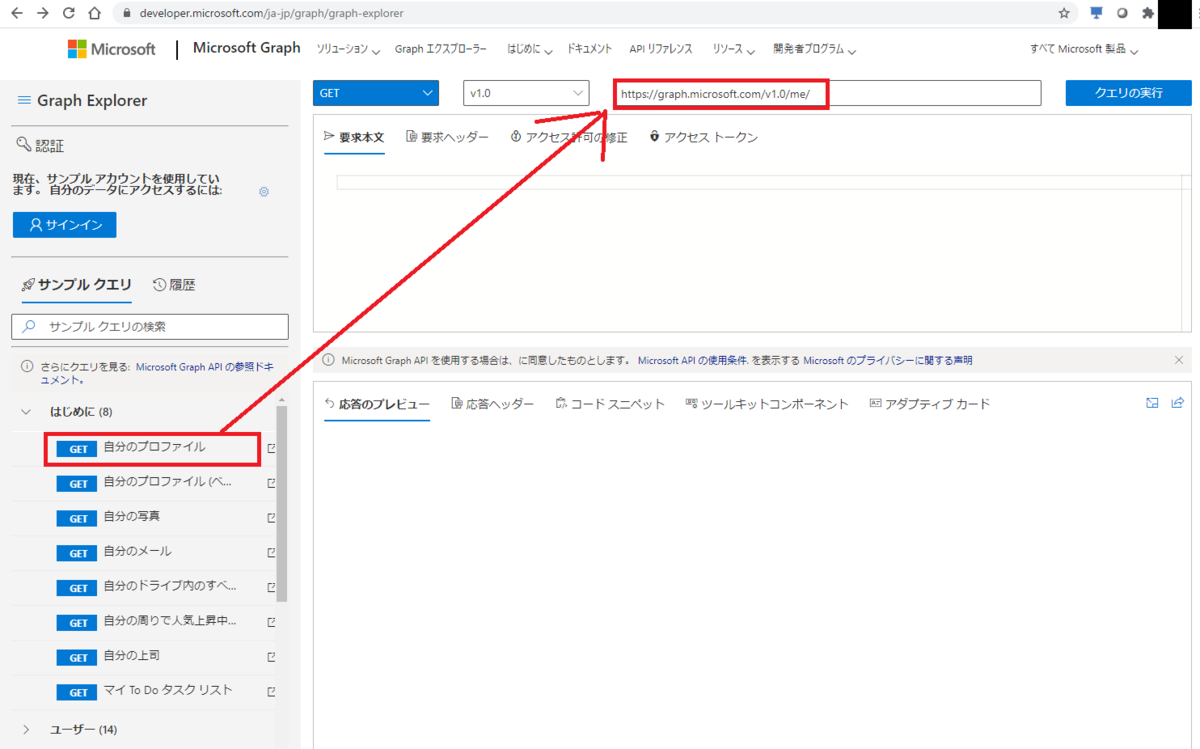This screenshot has height=749, width=1200.
Task: Switch to the 要求ヘッダー tab
Action: click(447, 137)
